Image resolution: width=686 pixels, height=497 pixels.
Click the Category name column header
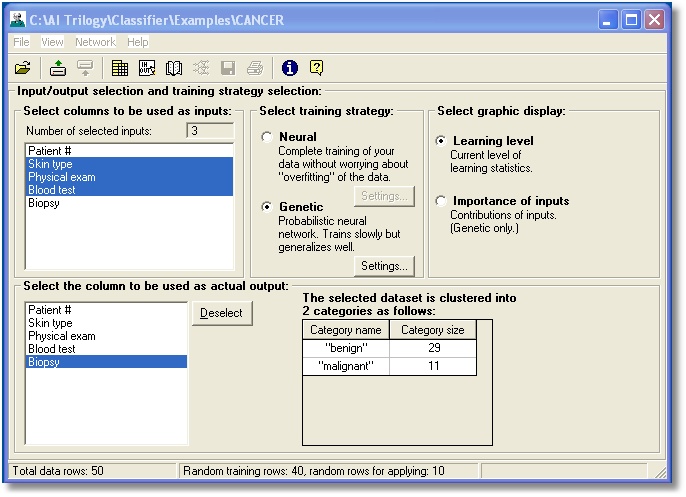pyautogui.click(x=346, y=330)
